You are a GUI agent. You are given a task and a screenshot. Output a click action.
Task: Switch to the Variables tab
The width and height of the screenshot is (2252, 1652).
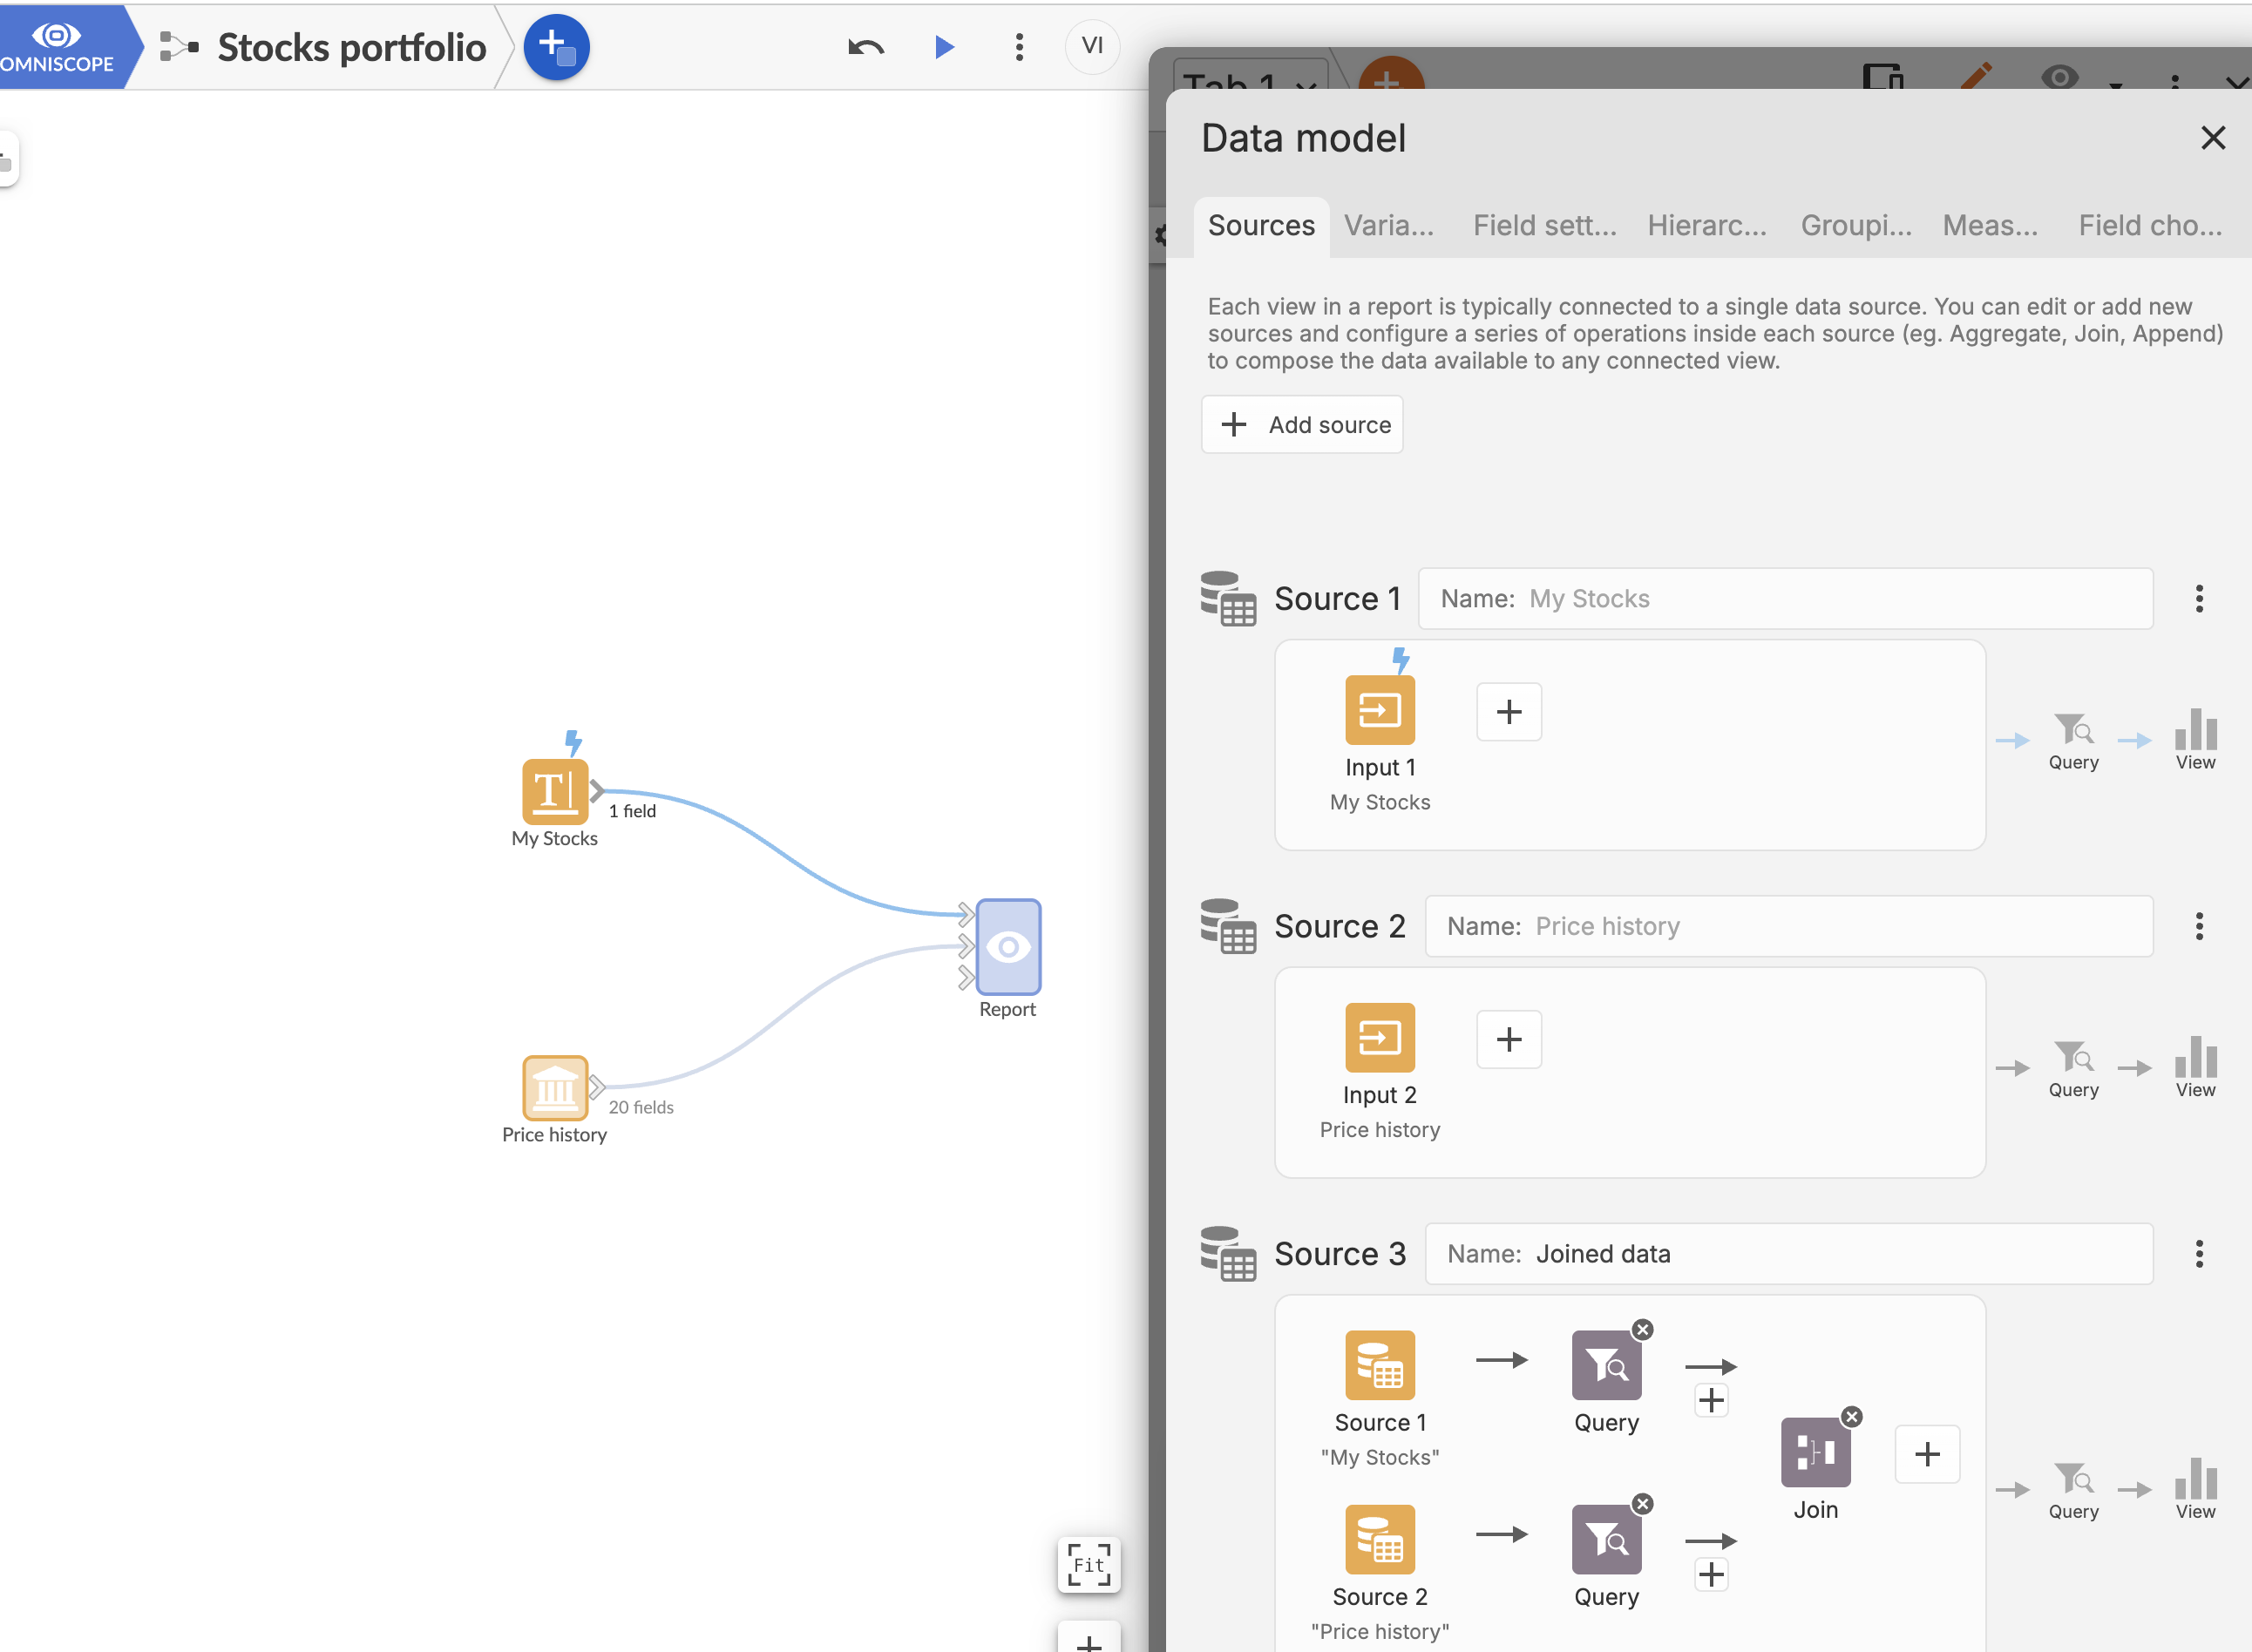click(1388, 226)
